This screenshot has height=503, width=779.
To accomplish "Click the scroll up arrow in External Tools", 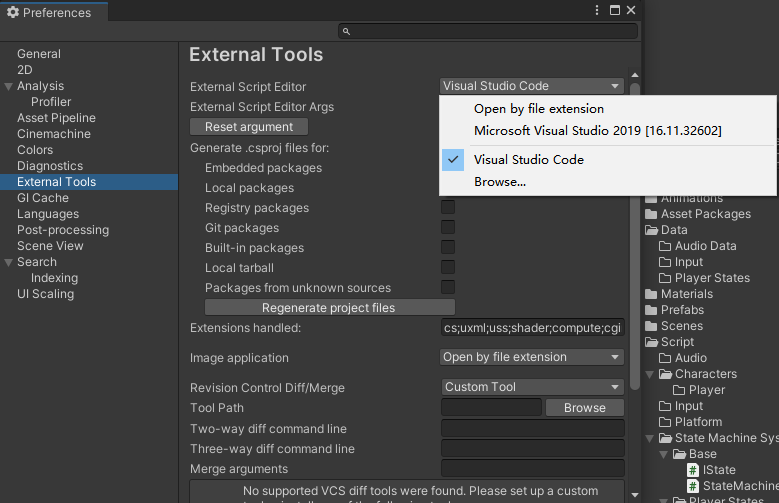I will pyautogui.click(x=634, y=75).
